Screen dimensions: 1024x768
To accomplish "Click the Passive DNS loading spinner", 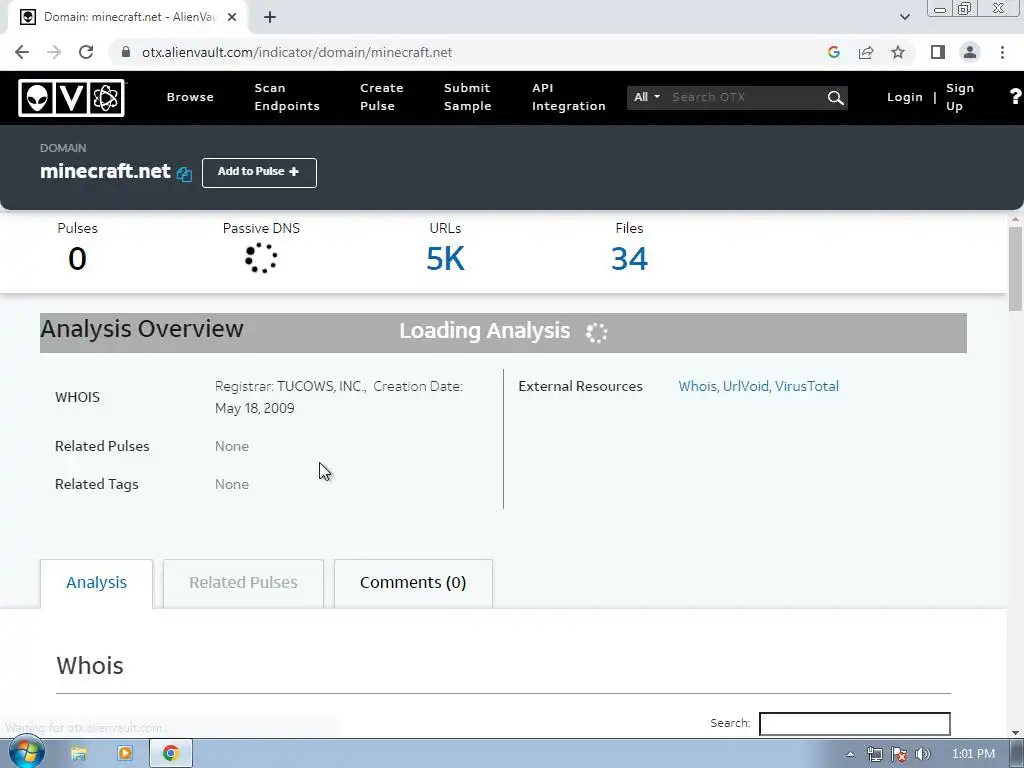I will [x=261, y=258].
